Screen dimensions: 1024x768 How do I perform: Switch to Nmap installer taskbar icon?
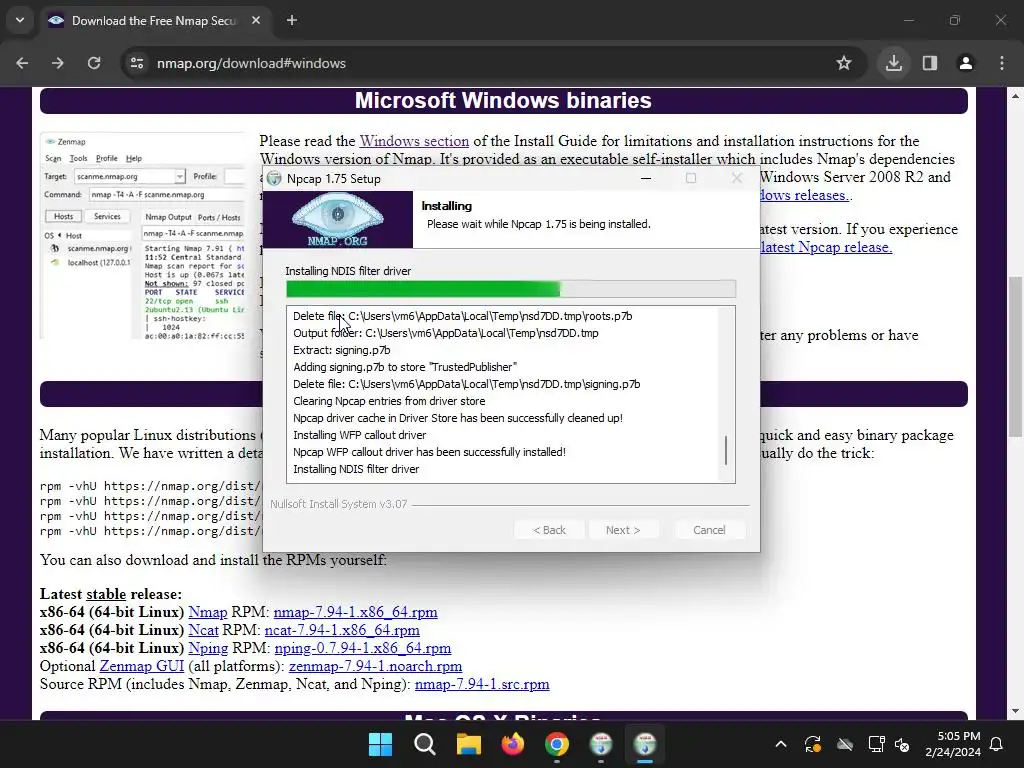coord(601,744)
